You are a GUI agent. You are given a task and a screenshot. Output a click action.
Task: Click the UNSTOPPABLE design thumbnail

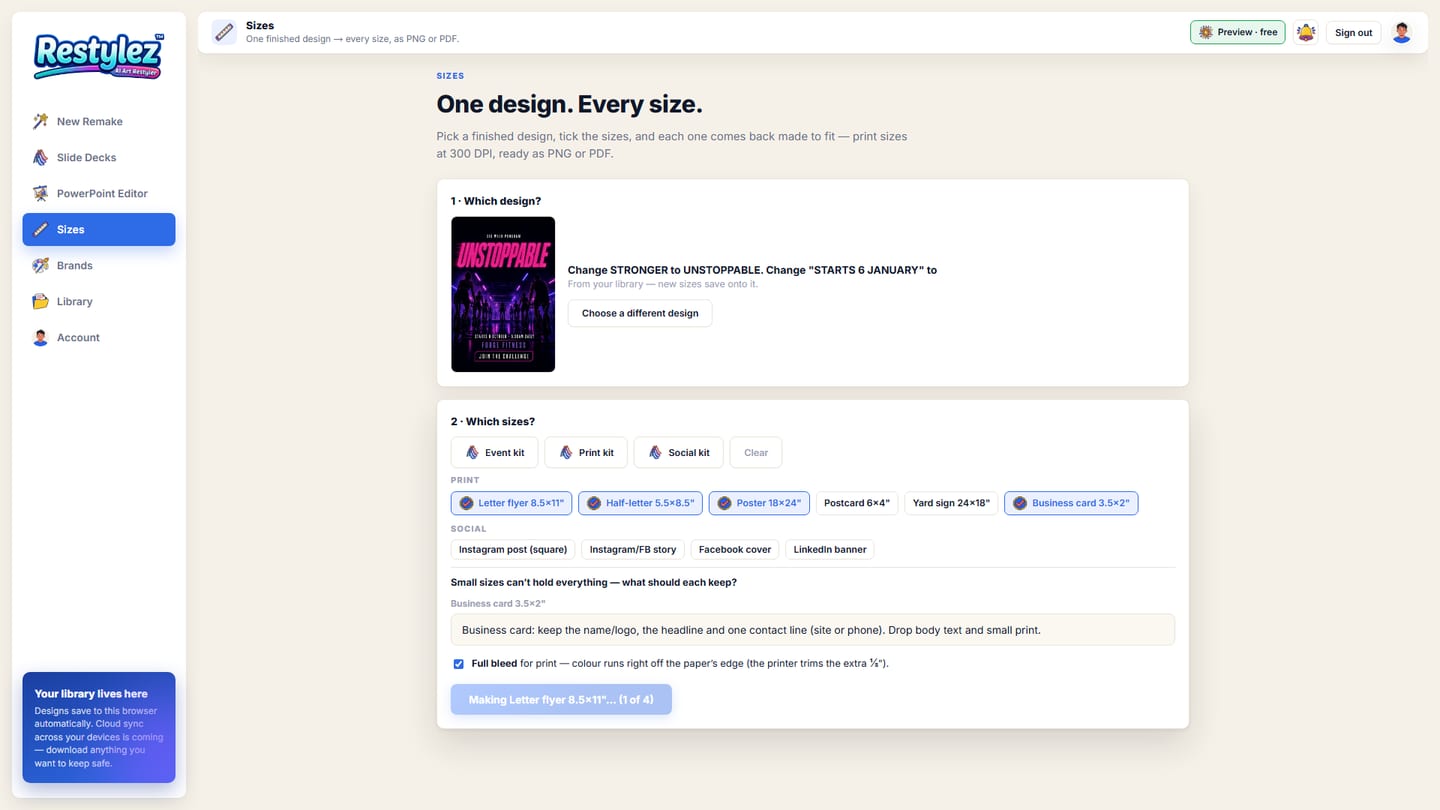point(503,294)
